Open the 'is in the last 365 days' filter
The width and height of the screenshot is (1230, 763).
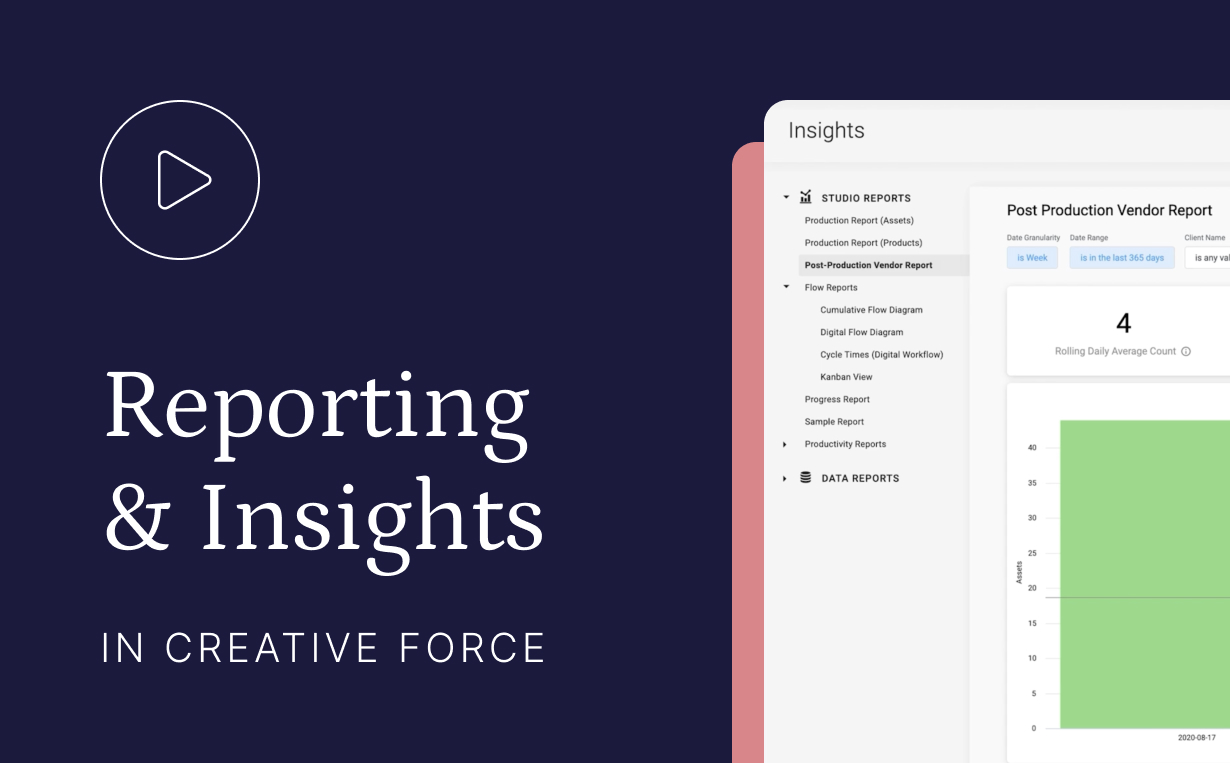[1121, 257]
